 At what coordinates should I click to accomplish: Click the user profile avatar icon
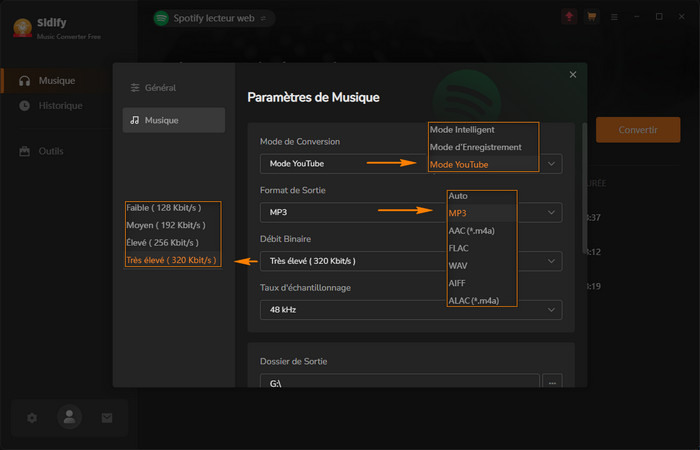[x=69, y=417]
